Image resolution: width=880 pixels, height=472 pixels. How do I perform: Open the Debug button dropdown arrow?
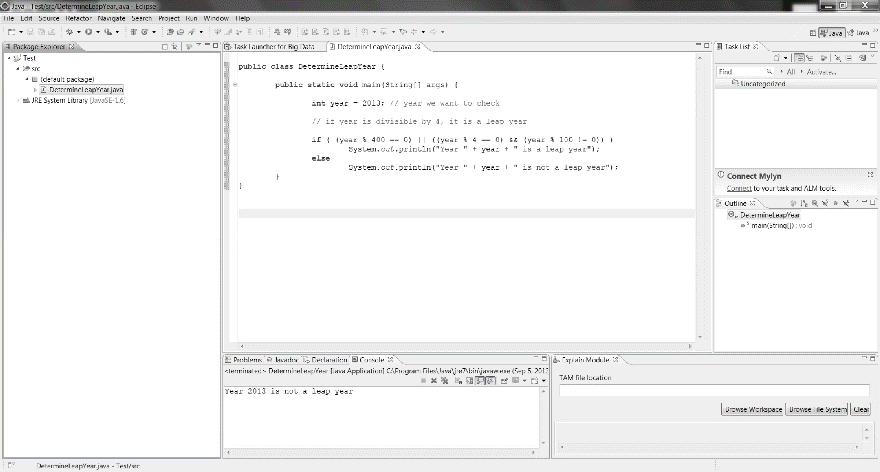tap(78, 32)
